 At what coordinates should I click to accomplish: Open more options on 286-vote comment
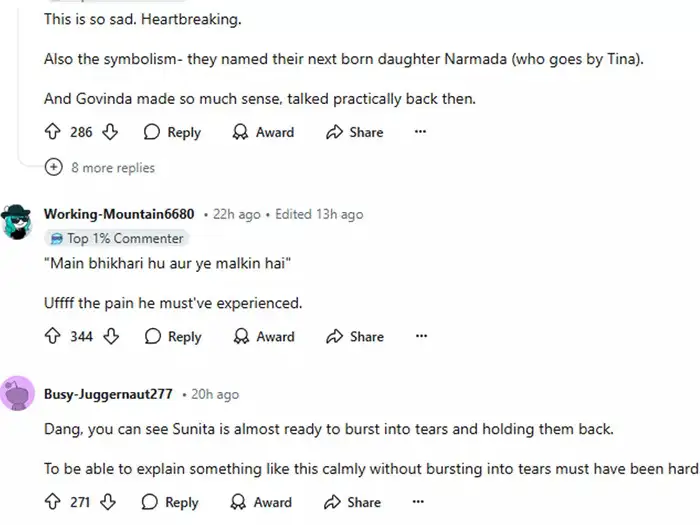[x=420, y=132]
